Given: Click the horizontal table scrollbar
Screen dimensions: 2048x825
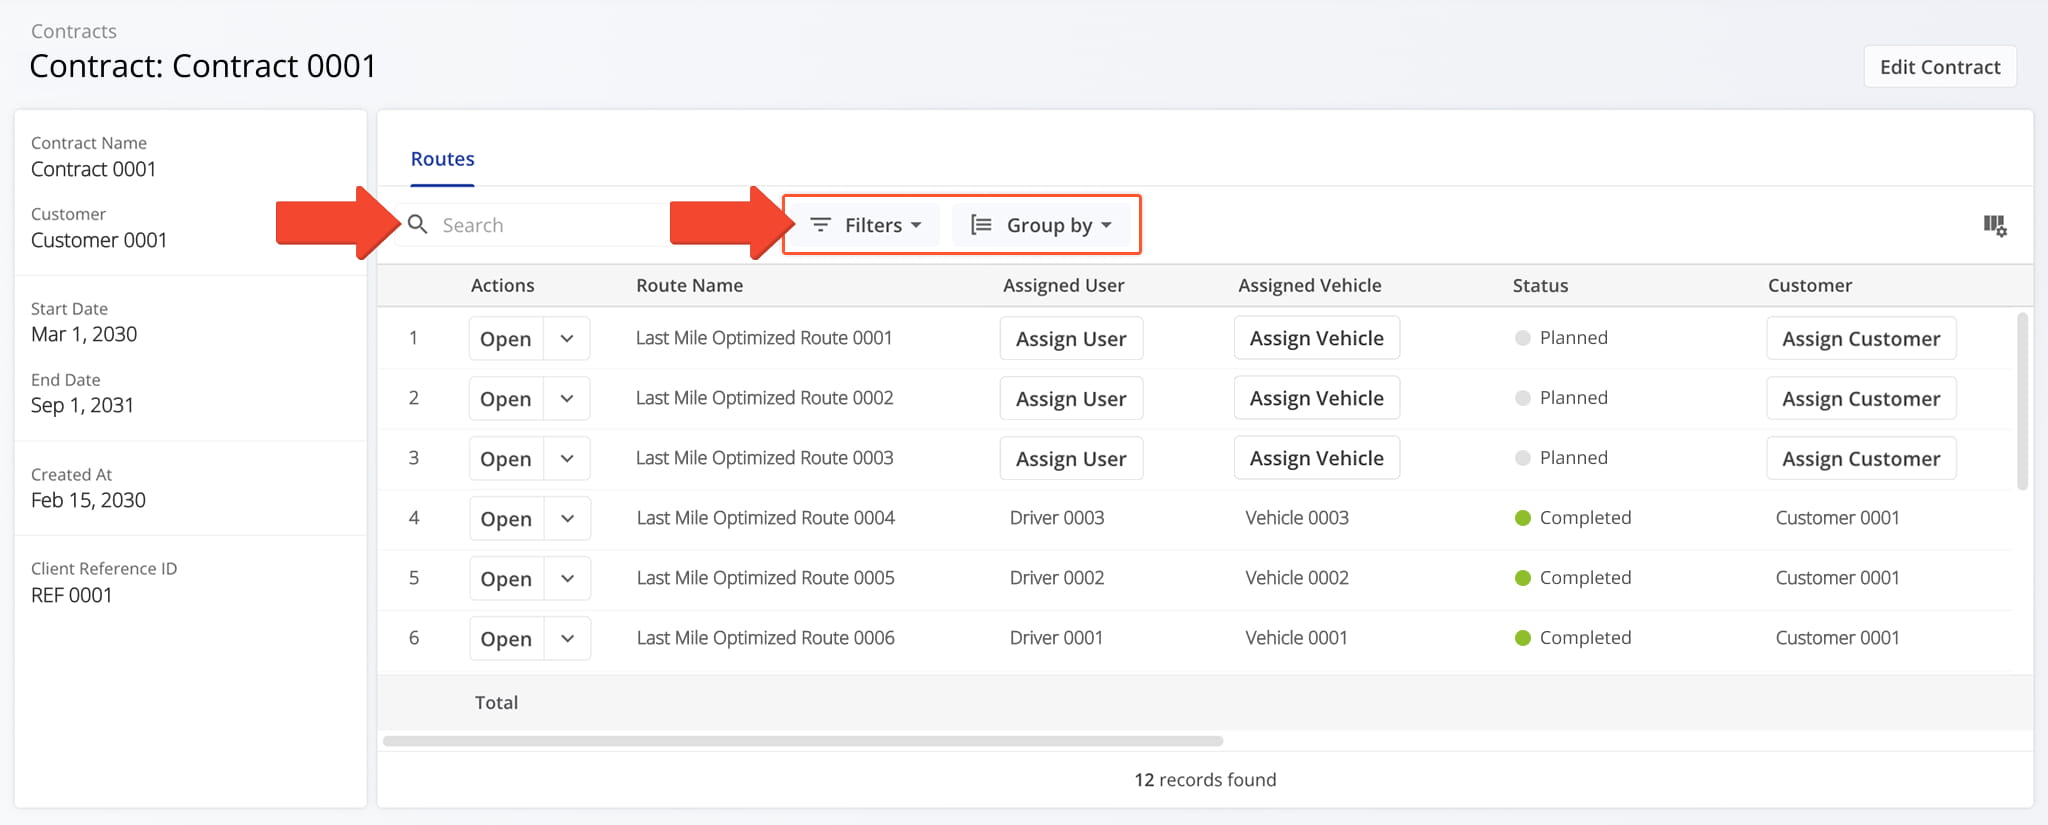Looking at the screenshot, I should [x=802, y=741].
